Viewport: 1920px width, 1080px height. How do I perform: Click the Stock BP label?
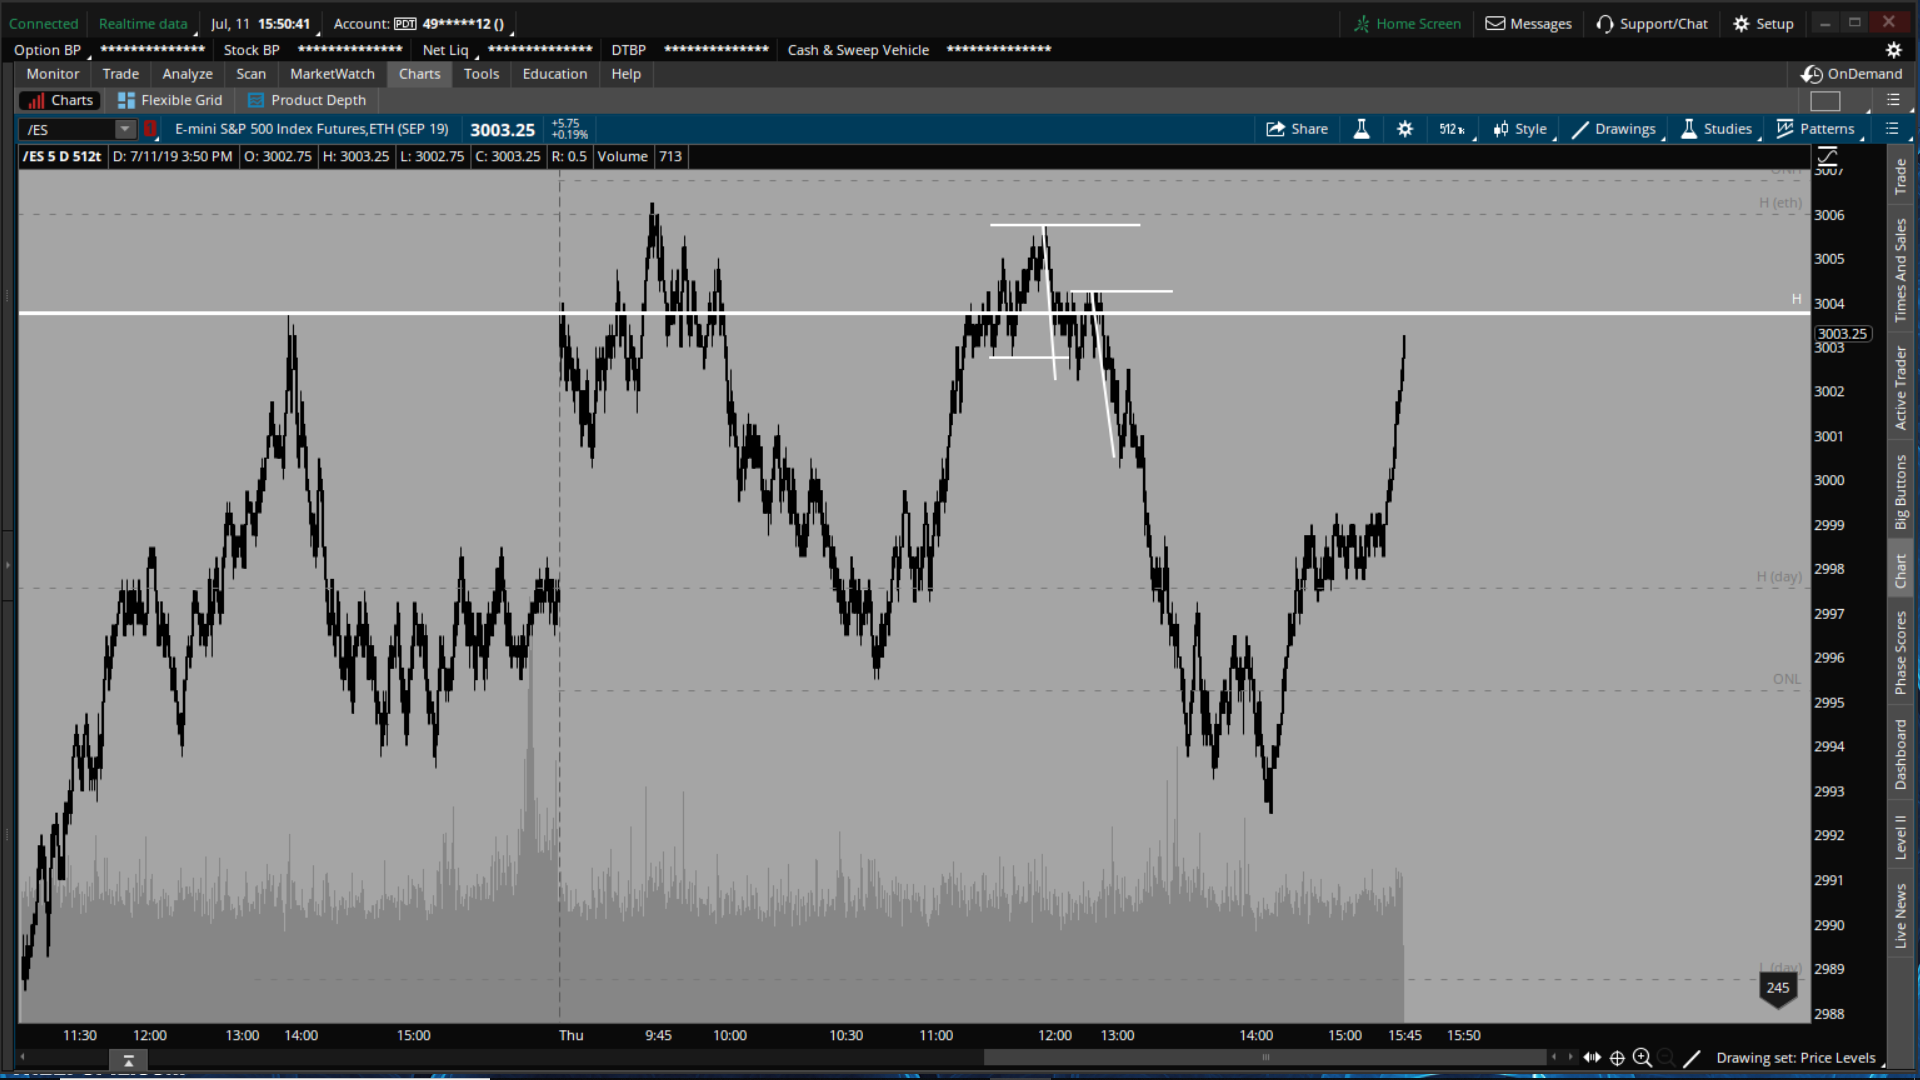(251, 50)
